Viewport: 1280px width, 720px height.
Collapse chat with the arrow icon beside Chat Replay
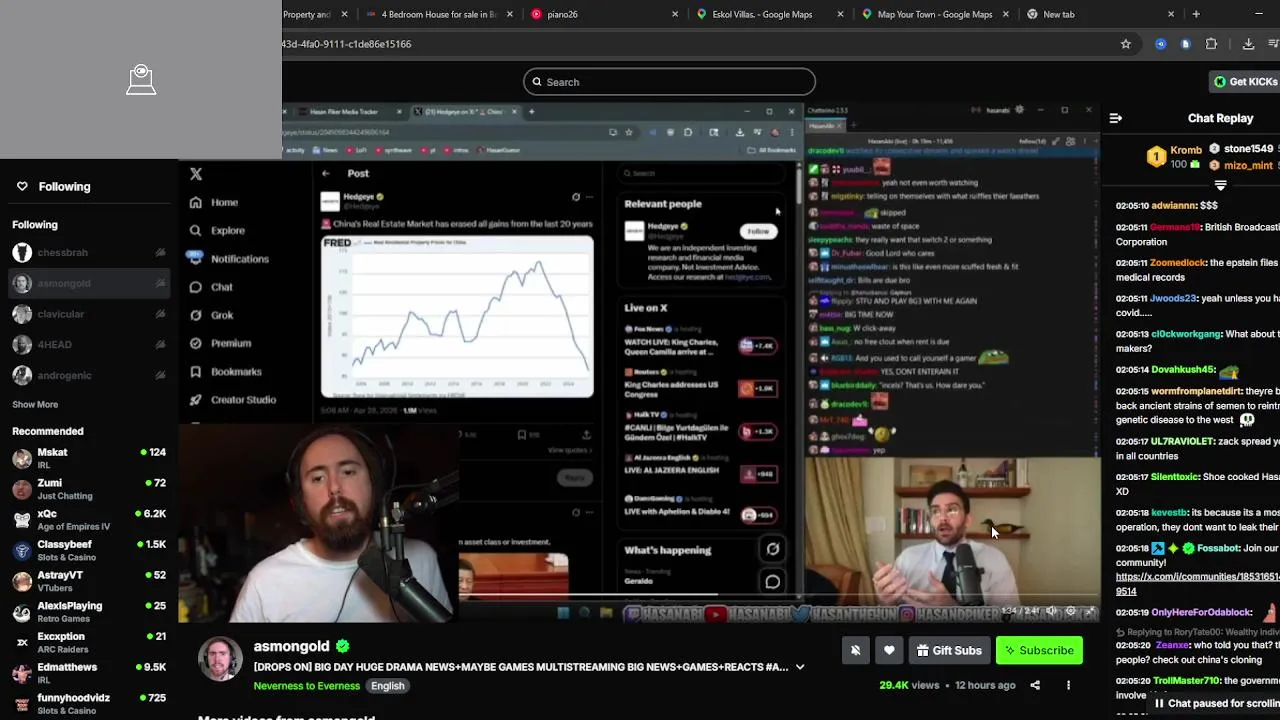pyautogui.click(x=1116, y=118)
